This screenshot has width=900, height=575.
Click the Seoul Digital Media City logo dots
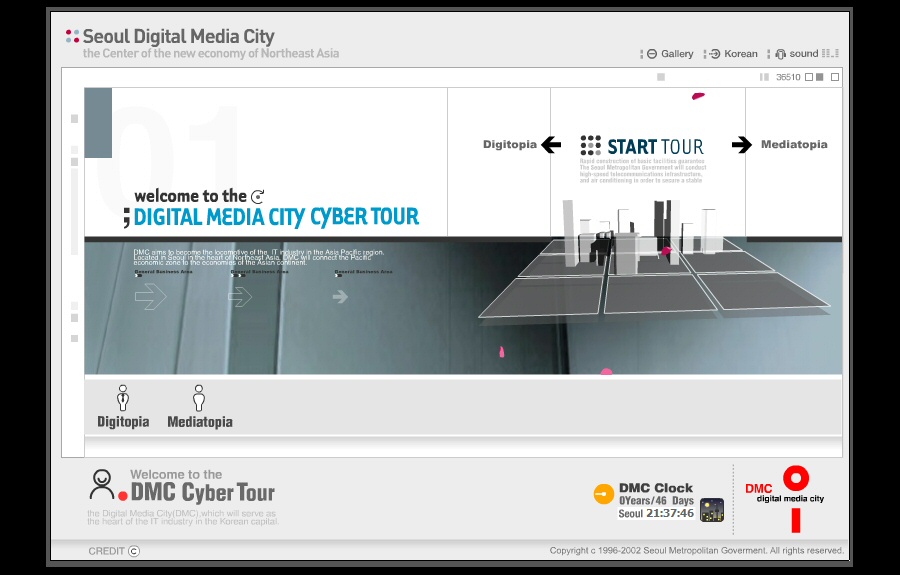(x=72, y=36)
